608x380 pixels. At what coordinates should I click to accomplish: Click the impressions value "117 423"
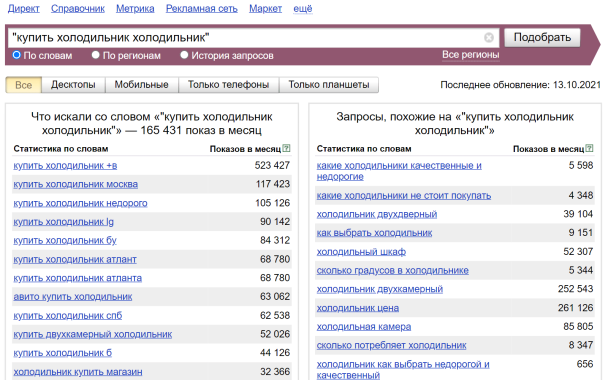[x=273, y=184]
